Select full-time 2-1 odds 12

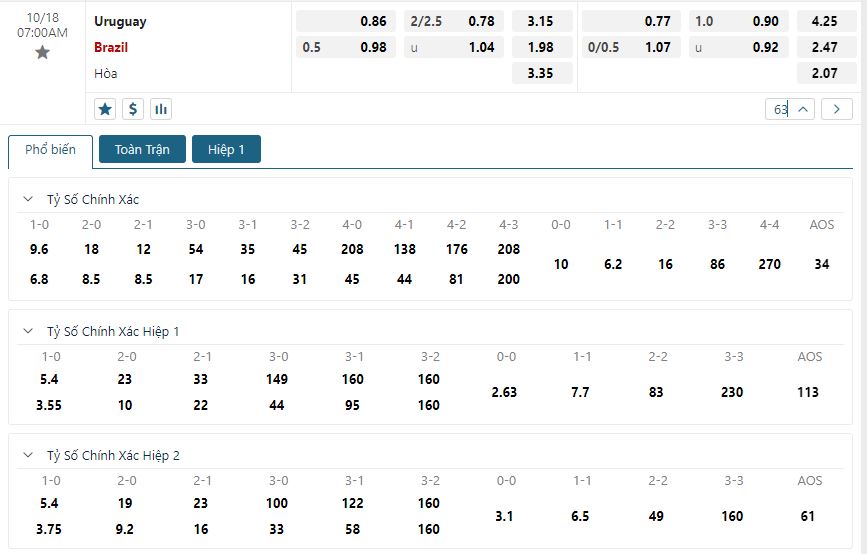[x=143, y=249]
